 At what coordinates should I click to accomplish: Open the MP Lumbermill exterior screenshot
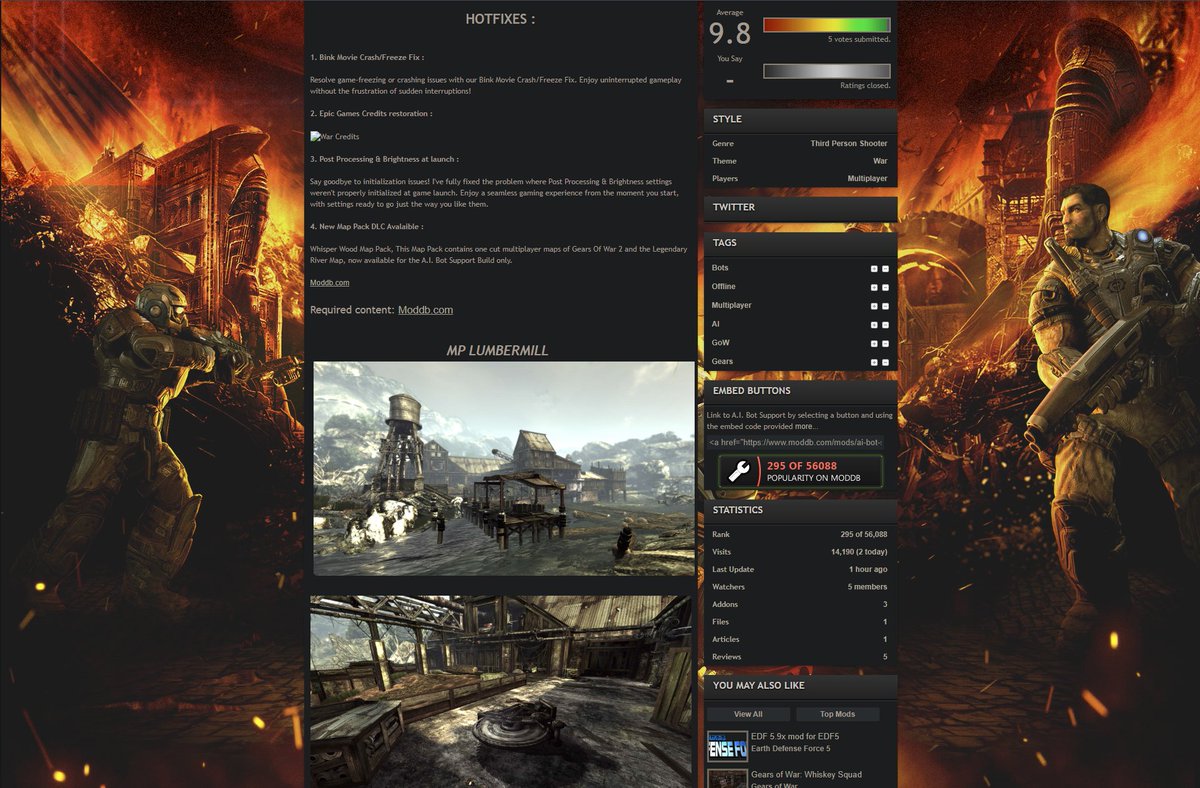pos(503,469)
